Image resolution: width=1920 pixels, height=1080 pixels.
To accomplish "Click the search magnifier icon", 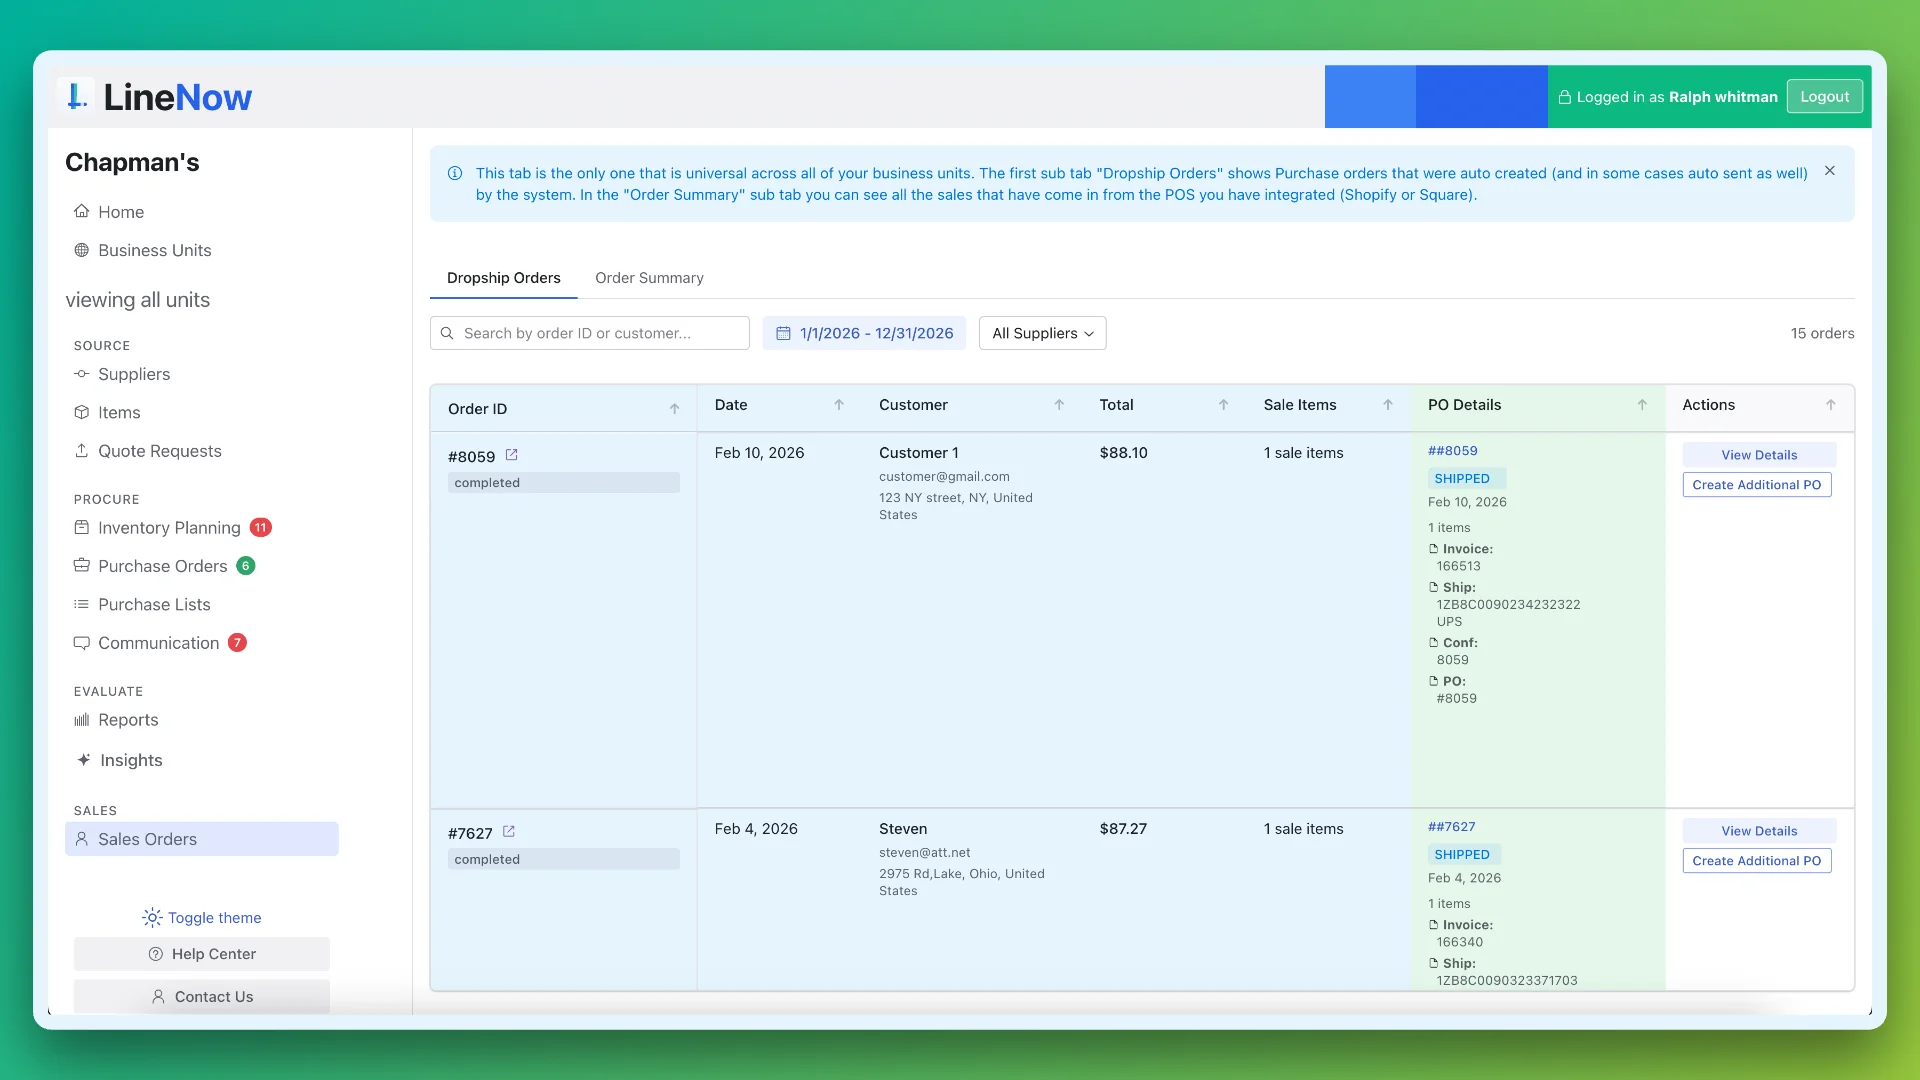I will click(447, 333).
